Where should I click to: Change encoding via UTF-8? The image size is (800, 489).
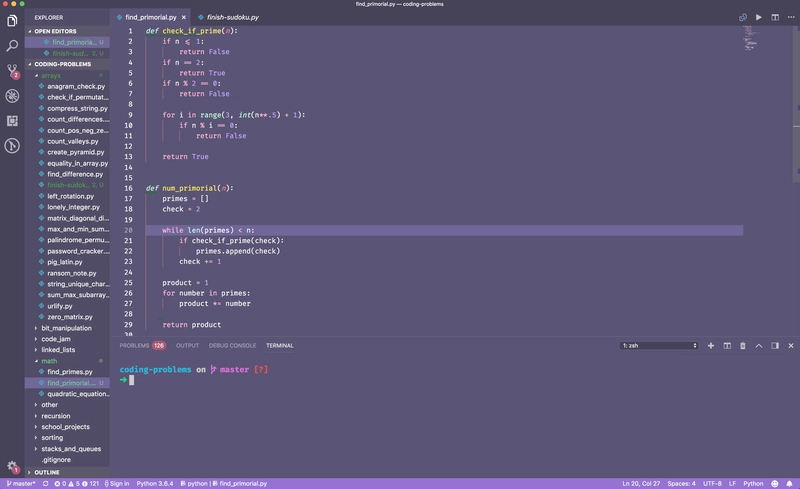712,483
